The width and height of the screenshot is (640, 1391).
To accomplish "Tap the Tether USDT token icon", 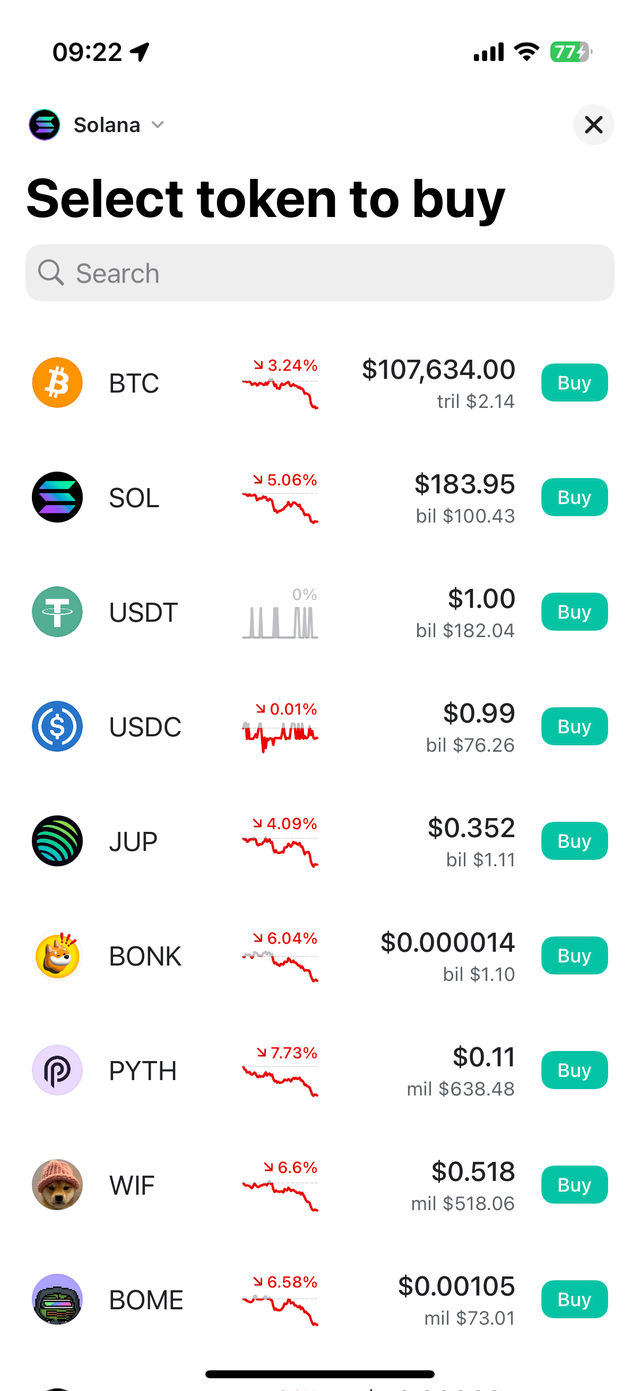I will point(57,612).
